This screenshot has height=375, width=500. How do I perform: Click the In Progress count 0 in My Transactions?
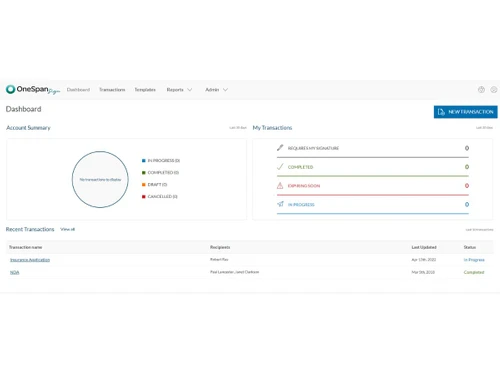467,204
